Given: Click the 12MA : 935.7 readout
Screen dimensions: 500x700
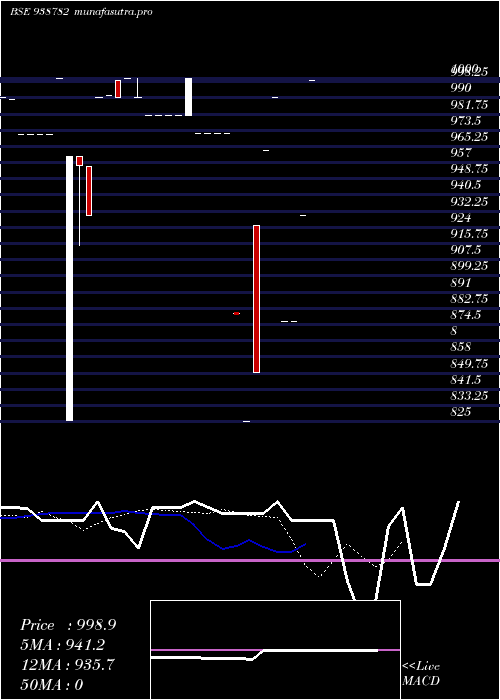Looking at the screenshot, I should pyautogui.click(x=68, y=665).
